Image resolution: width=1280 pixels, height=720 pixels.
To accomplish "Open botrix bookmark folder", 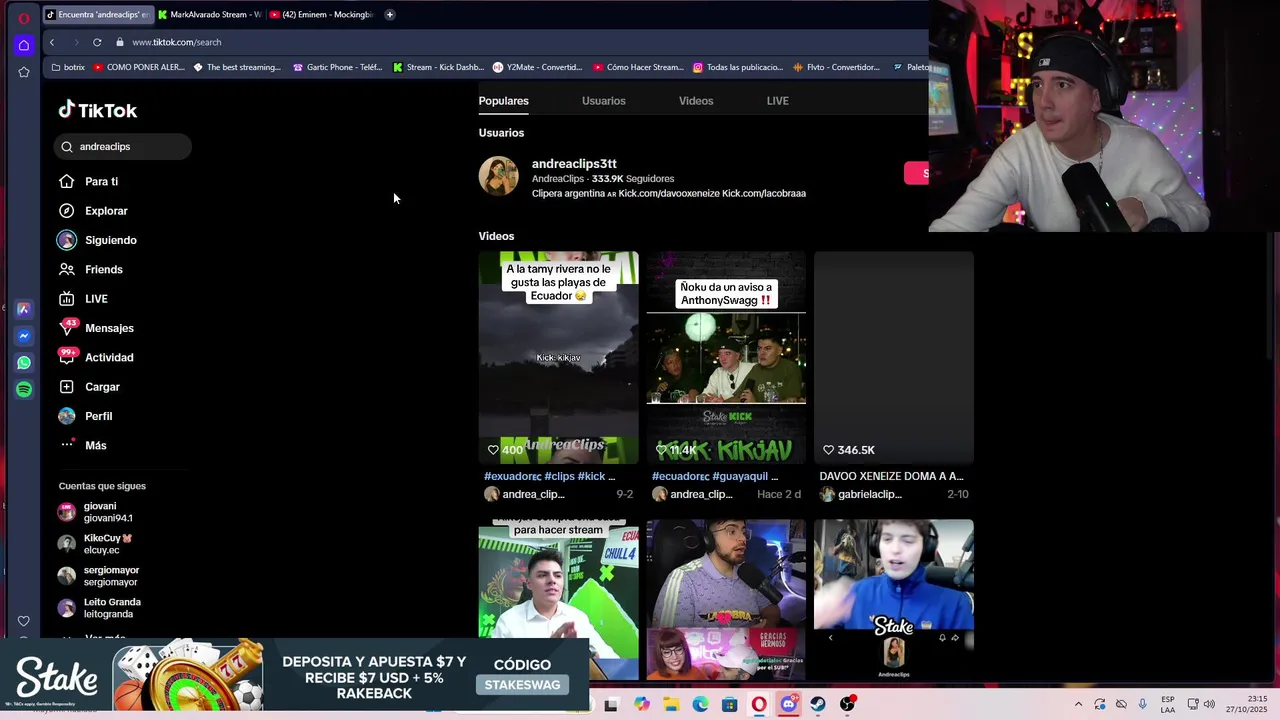I will tap(68, 67).
